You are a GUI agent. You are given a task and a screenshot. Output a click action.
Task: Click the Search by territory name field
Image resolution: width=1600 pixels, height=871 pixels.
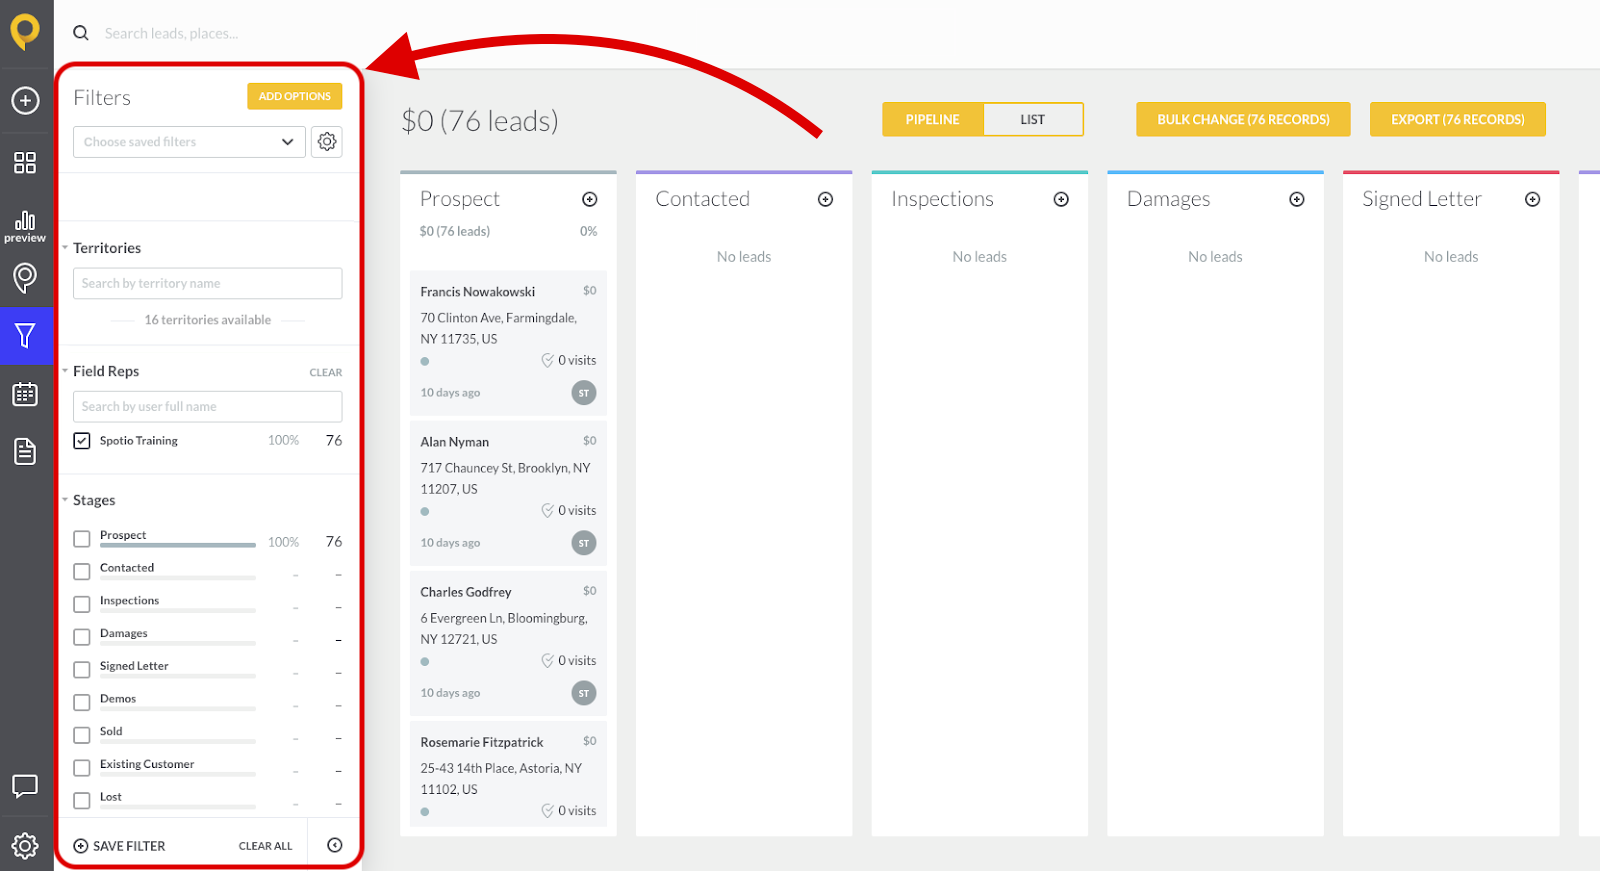click(207, 284)
